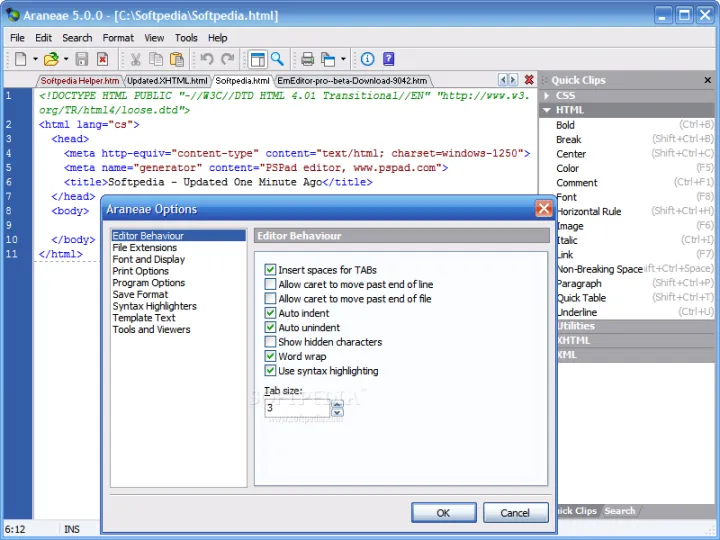This screenshot has width=720, height=540.
Task: Toggle Auto indent checkbox
Action: 270,313
